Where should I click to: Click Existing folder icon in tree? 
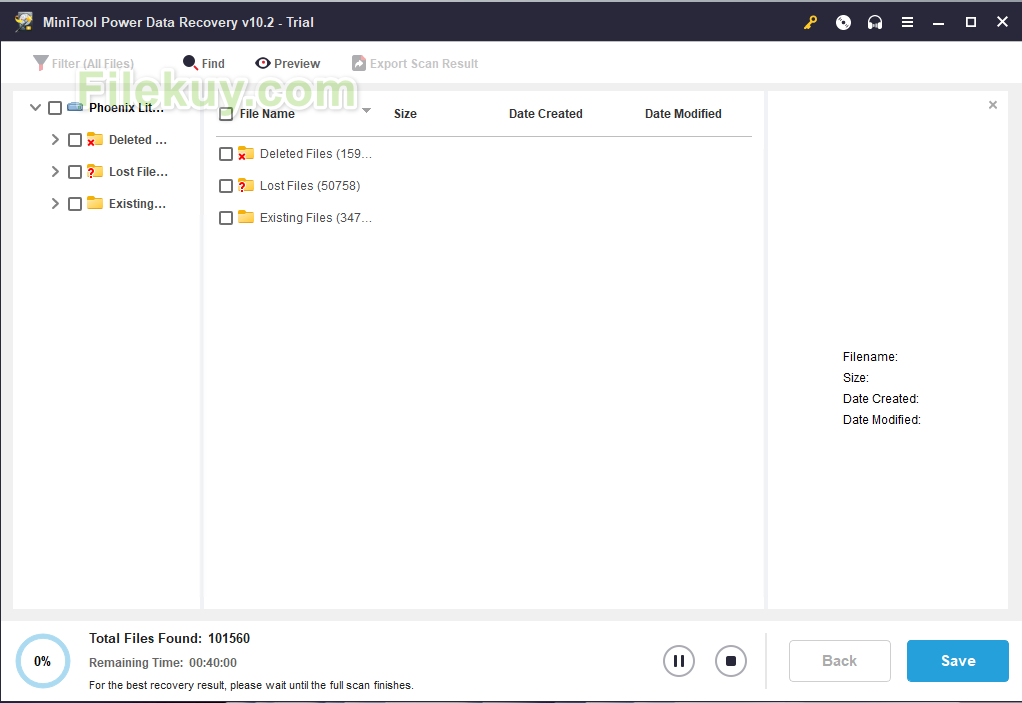(95, 203)
